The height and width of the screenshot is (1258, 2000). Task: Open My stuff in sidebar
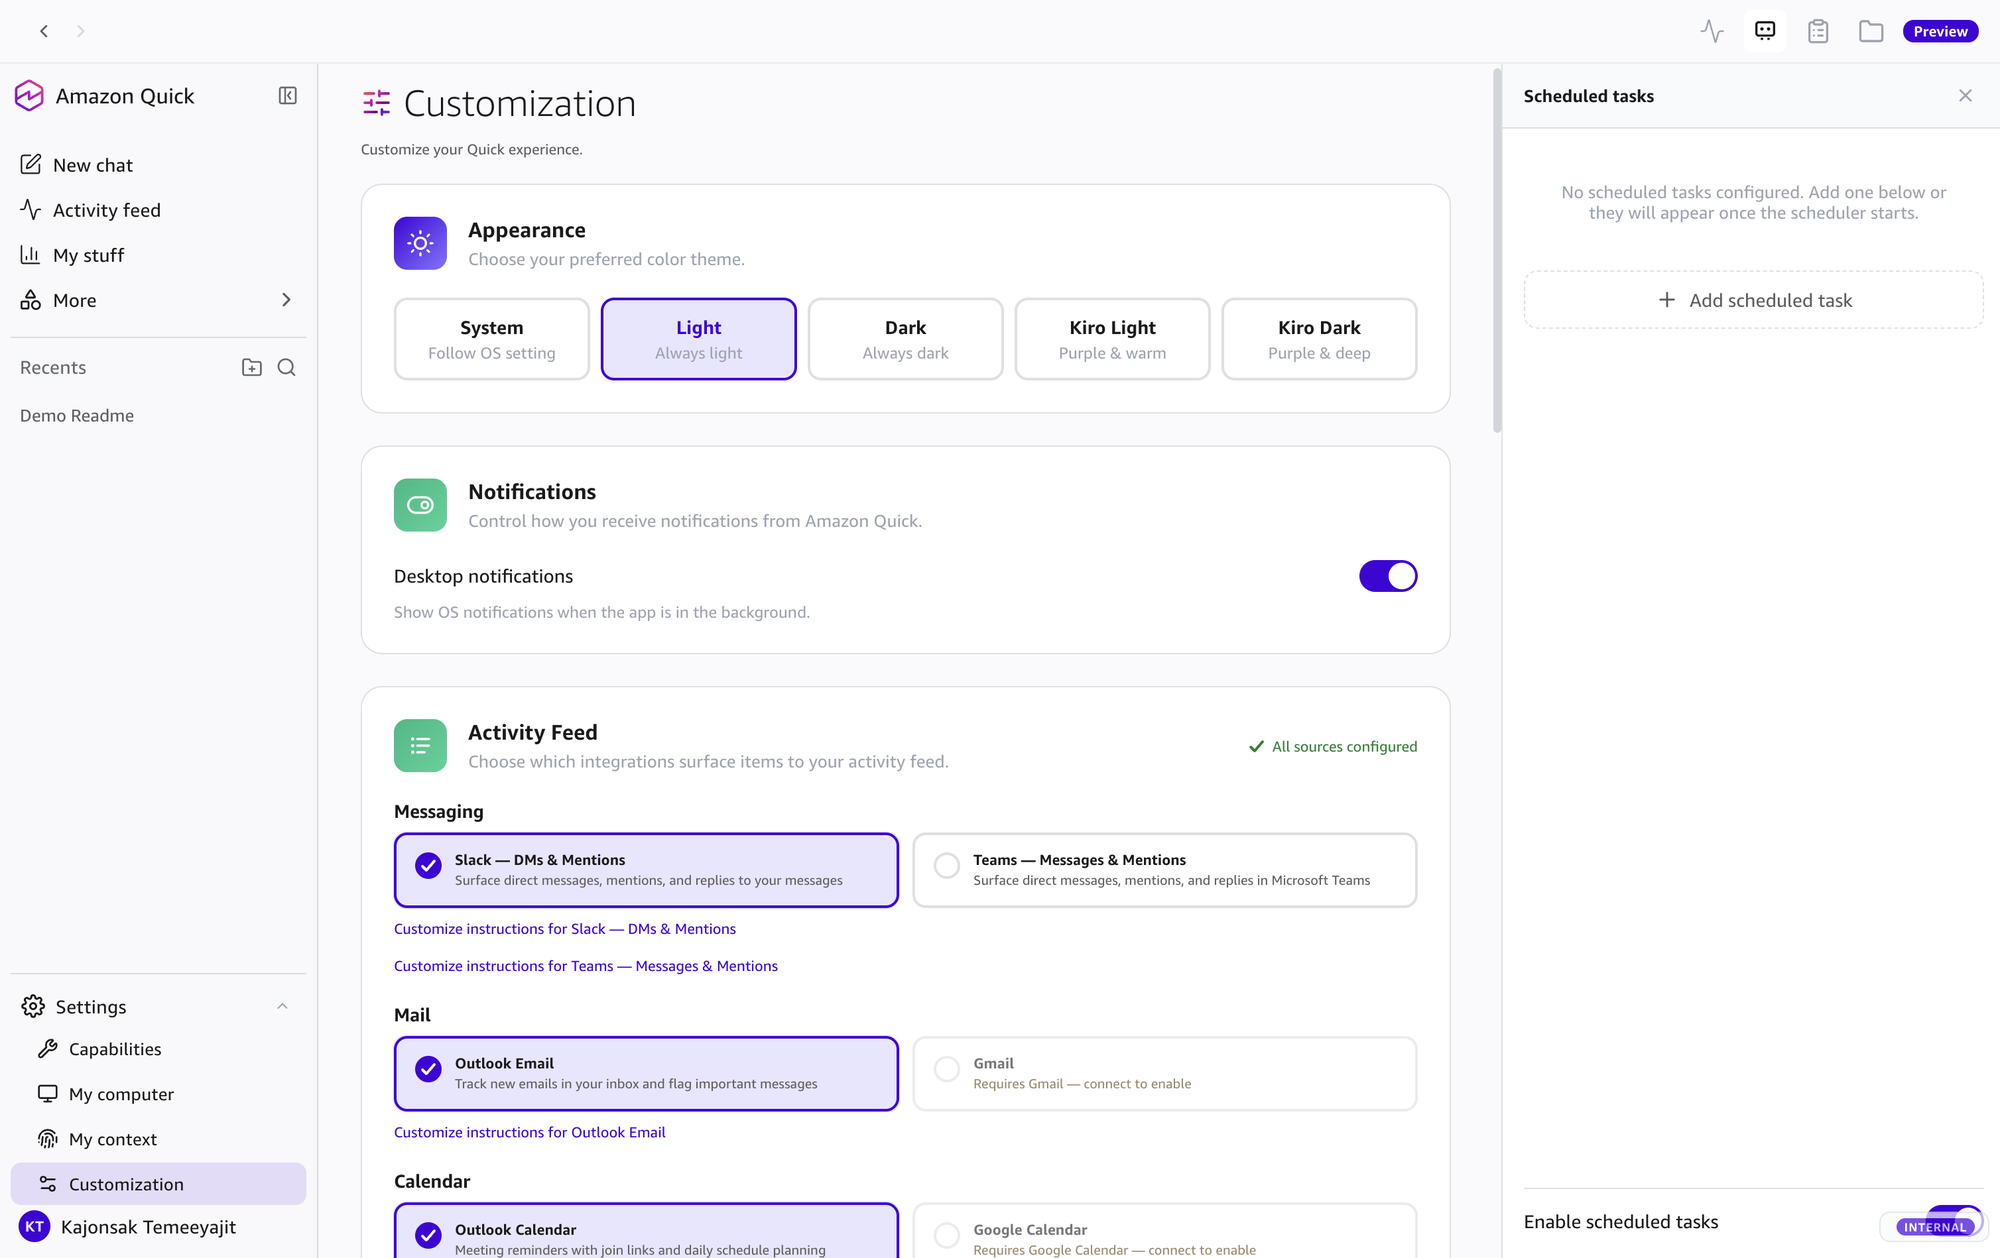pos(158,255)
